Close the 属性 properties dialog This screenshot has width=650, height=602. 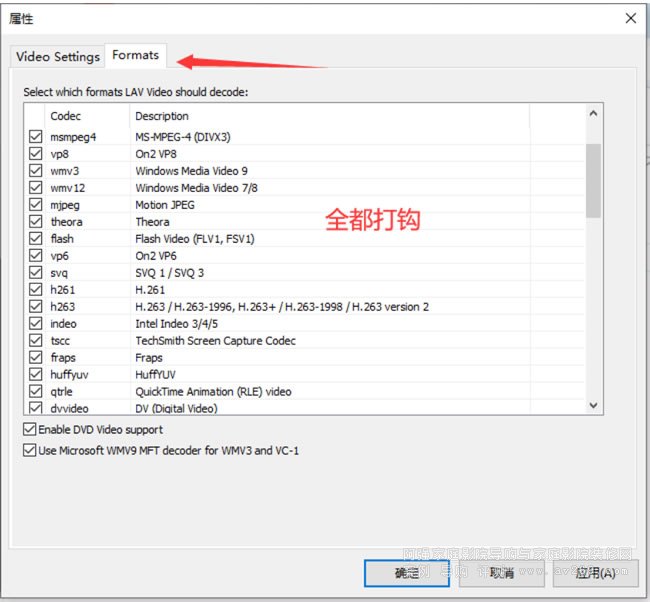[630, 18]
